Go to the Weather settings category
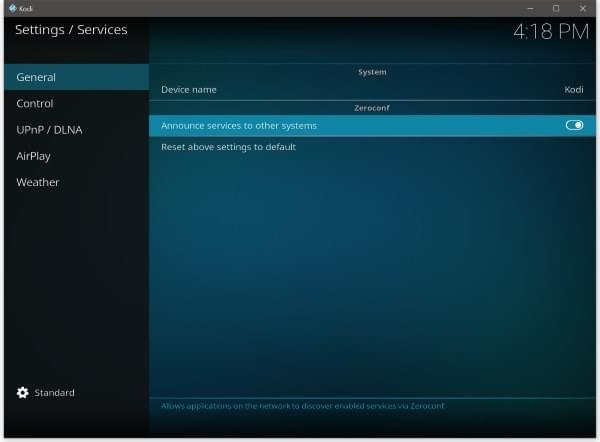This screenshot has width=600, height=442. [37, 182]
